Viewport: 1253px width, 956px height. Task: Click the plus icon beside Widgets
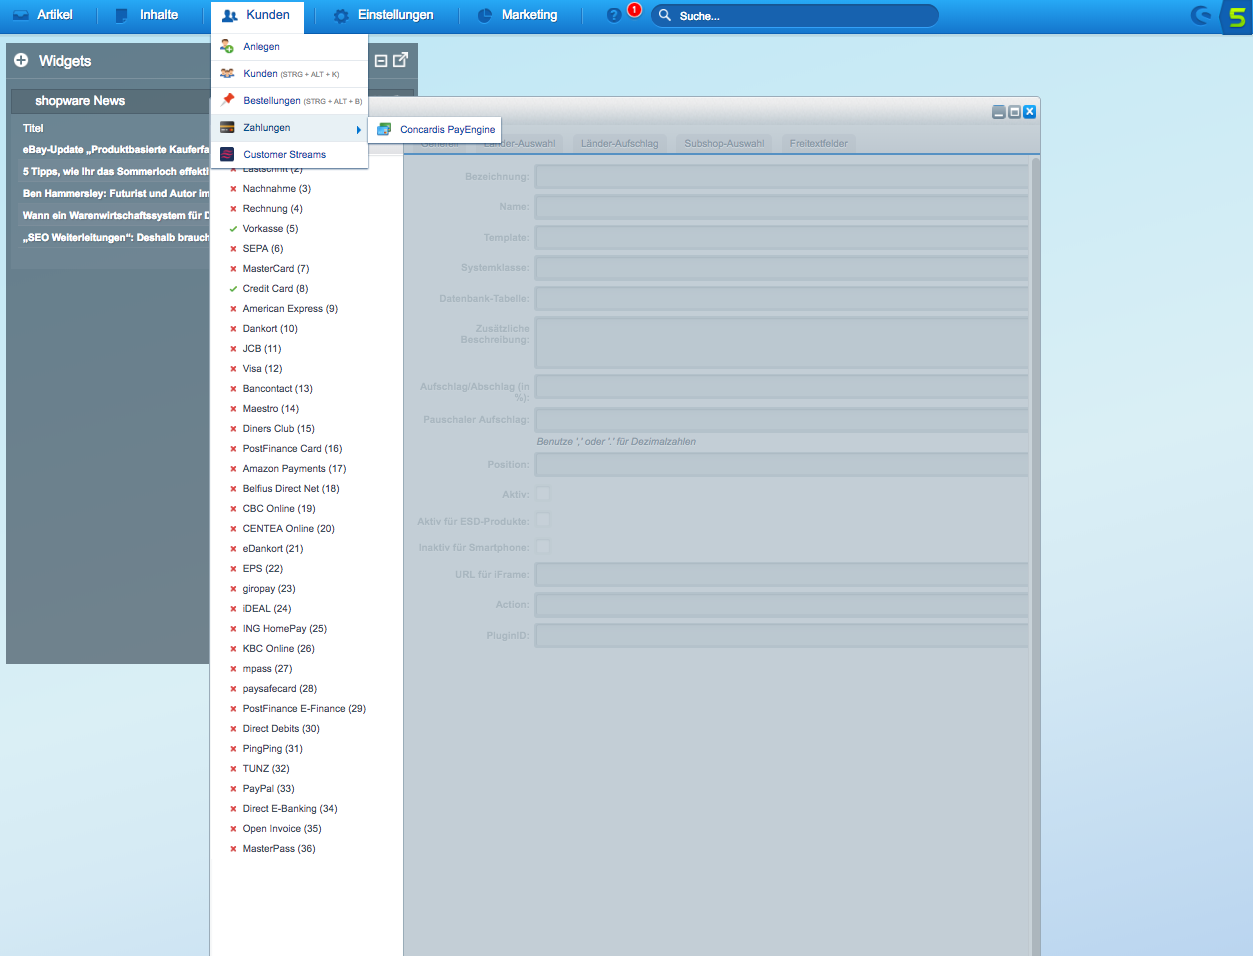click(21, 61)
